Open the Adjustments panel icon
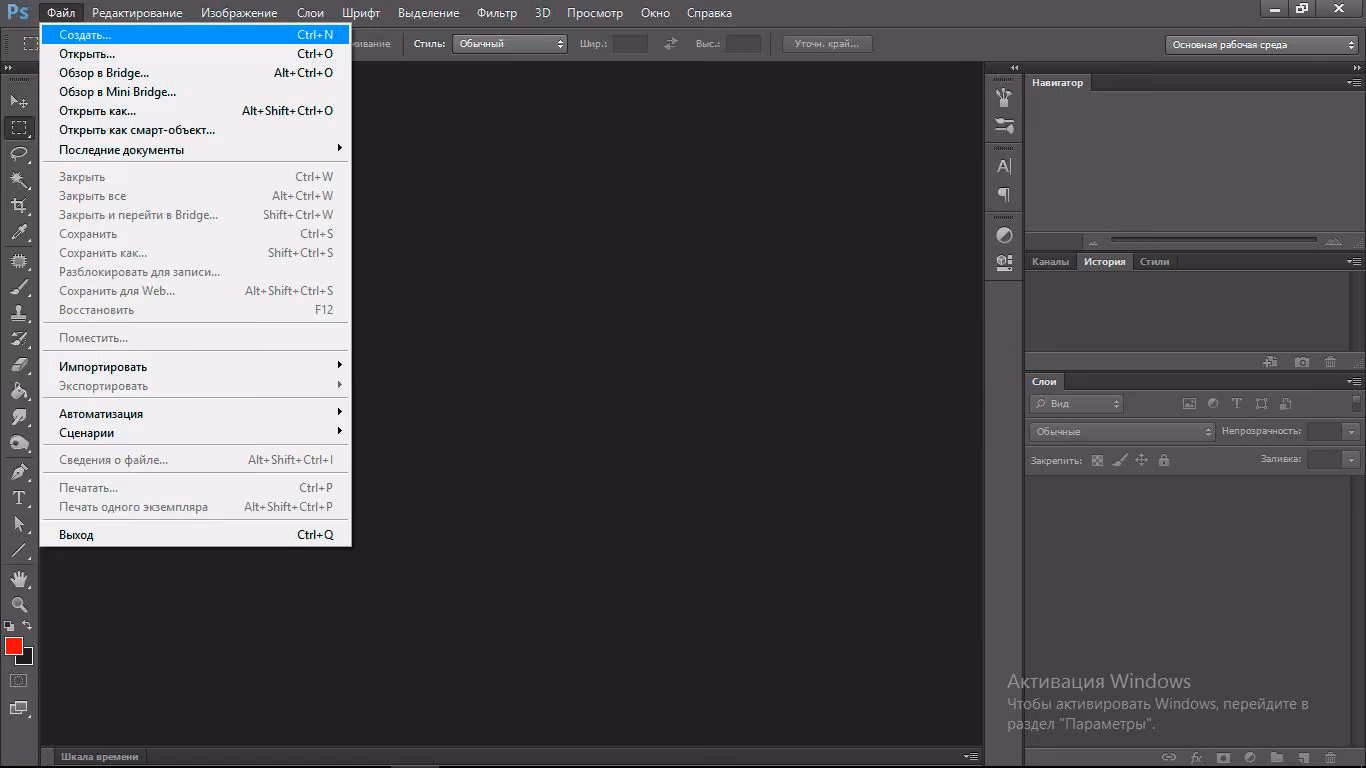This screenshot has height=768, width=1366. click(1004, 235)
